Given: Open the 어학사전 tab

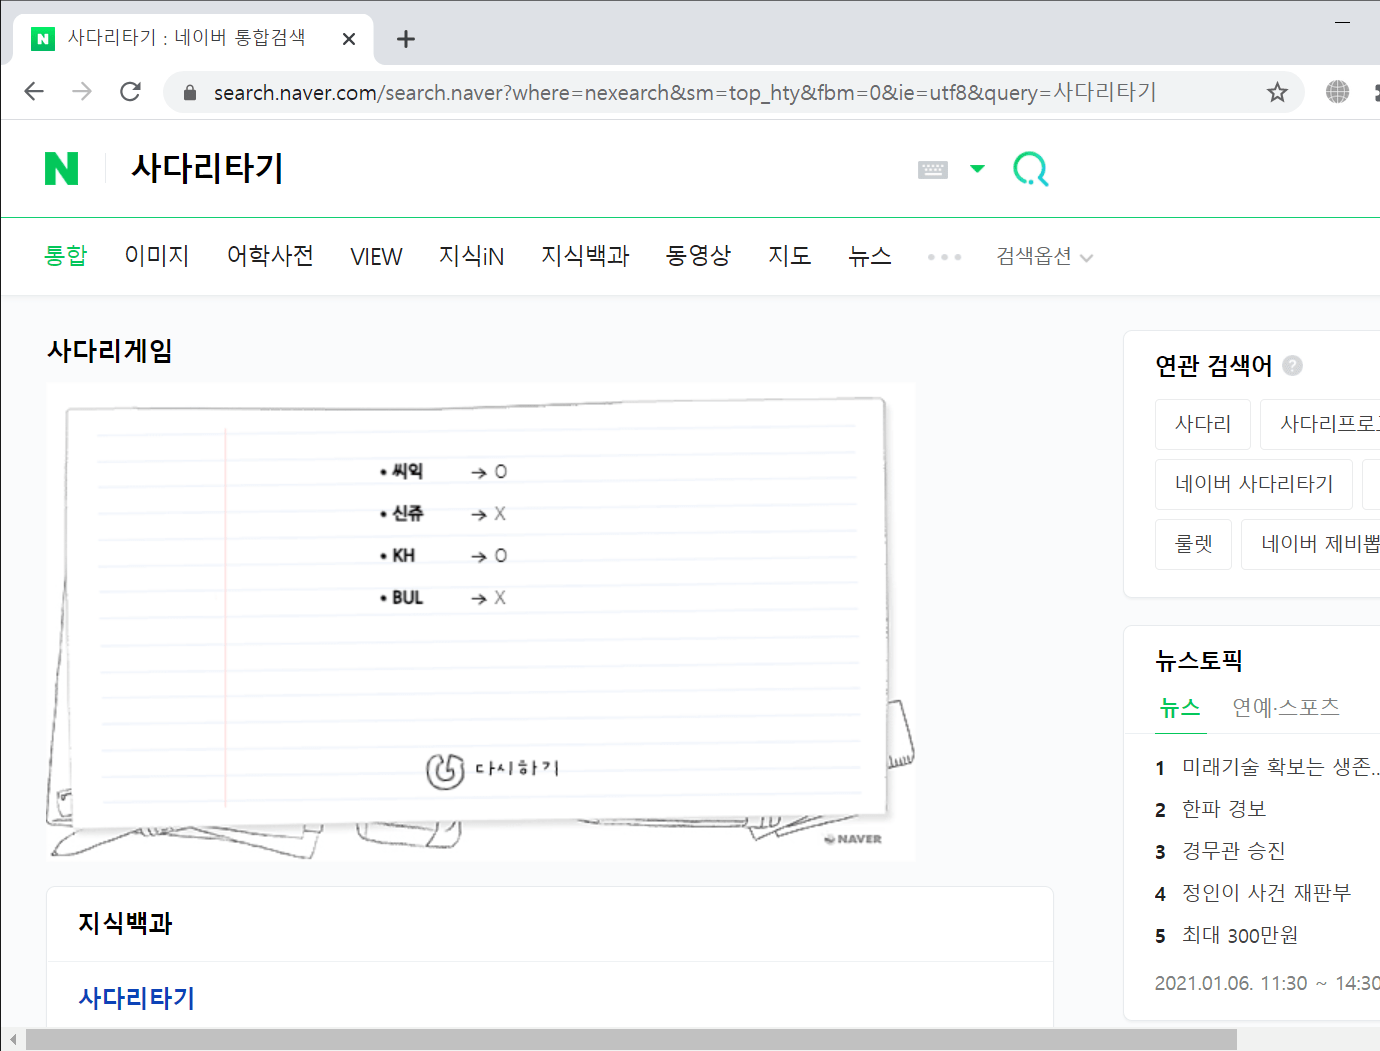Looking at the screenshot, I should click(x=270, y=256).
